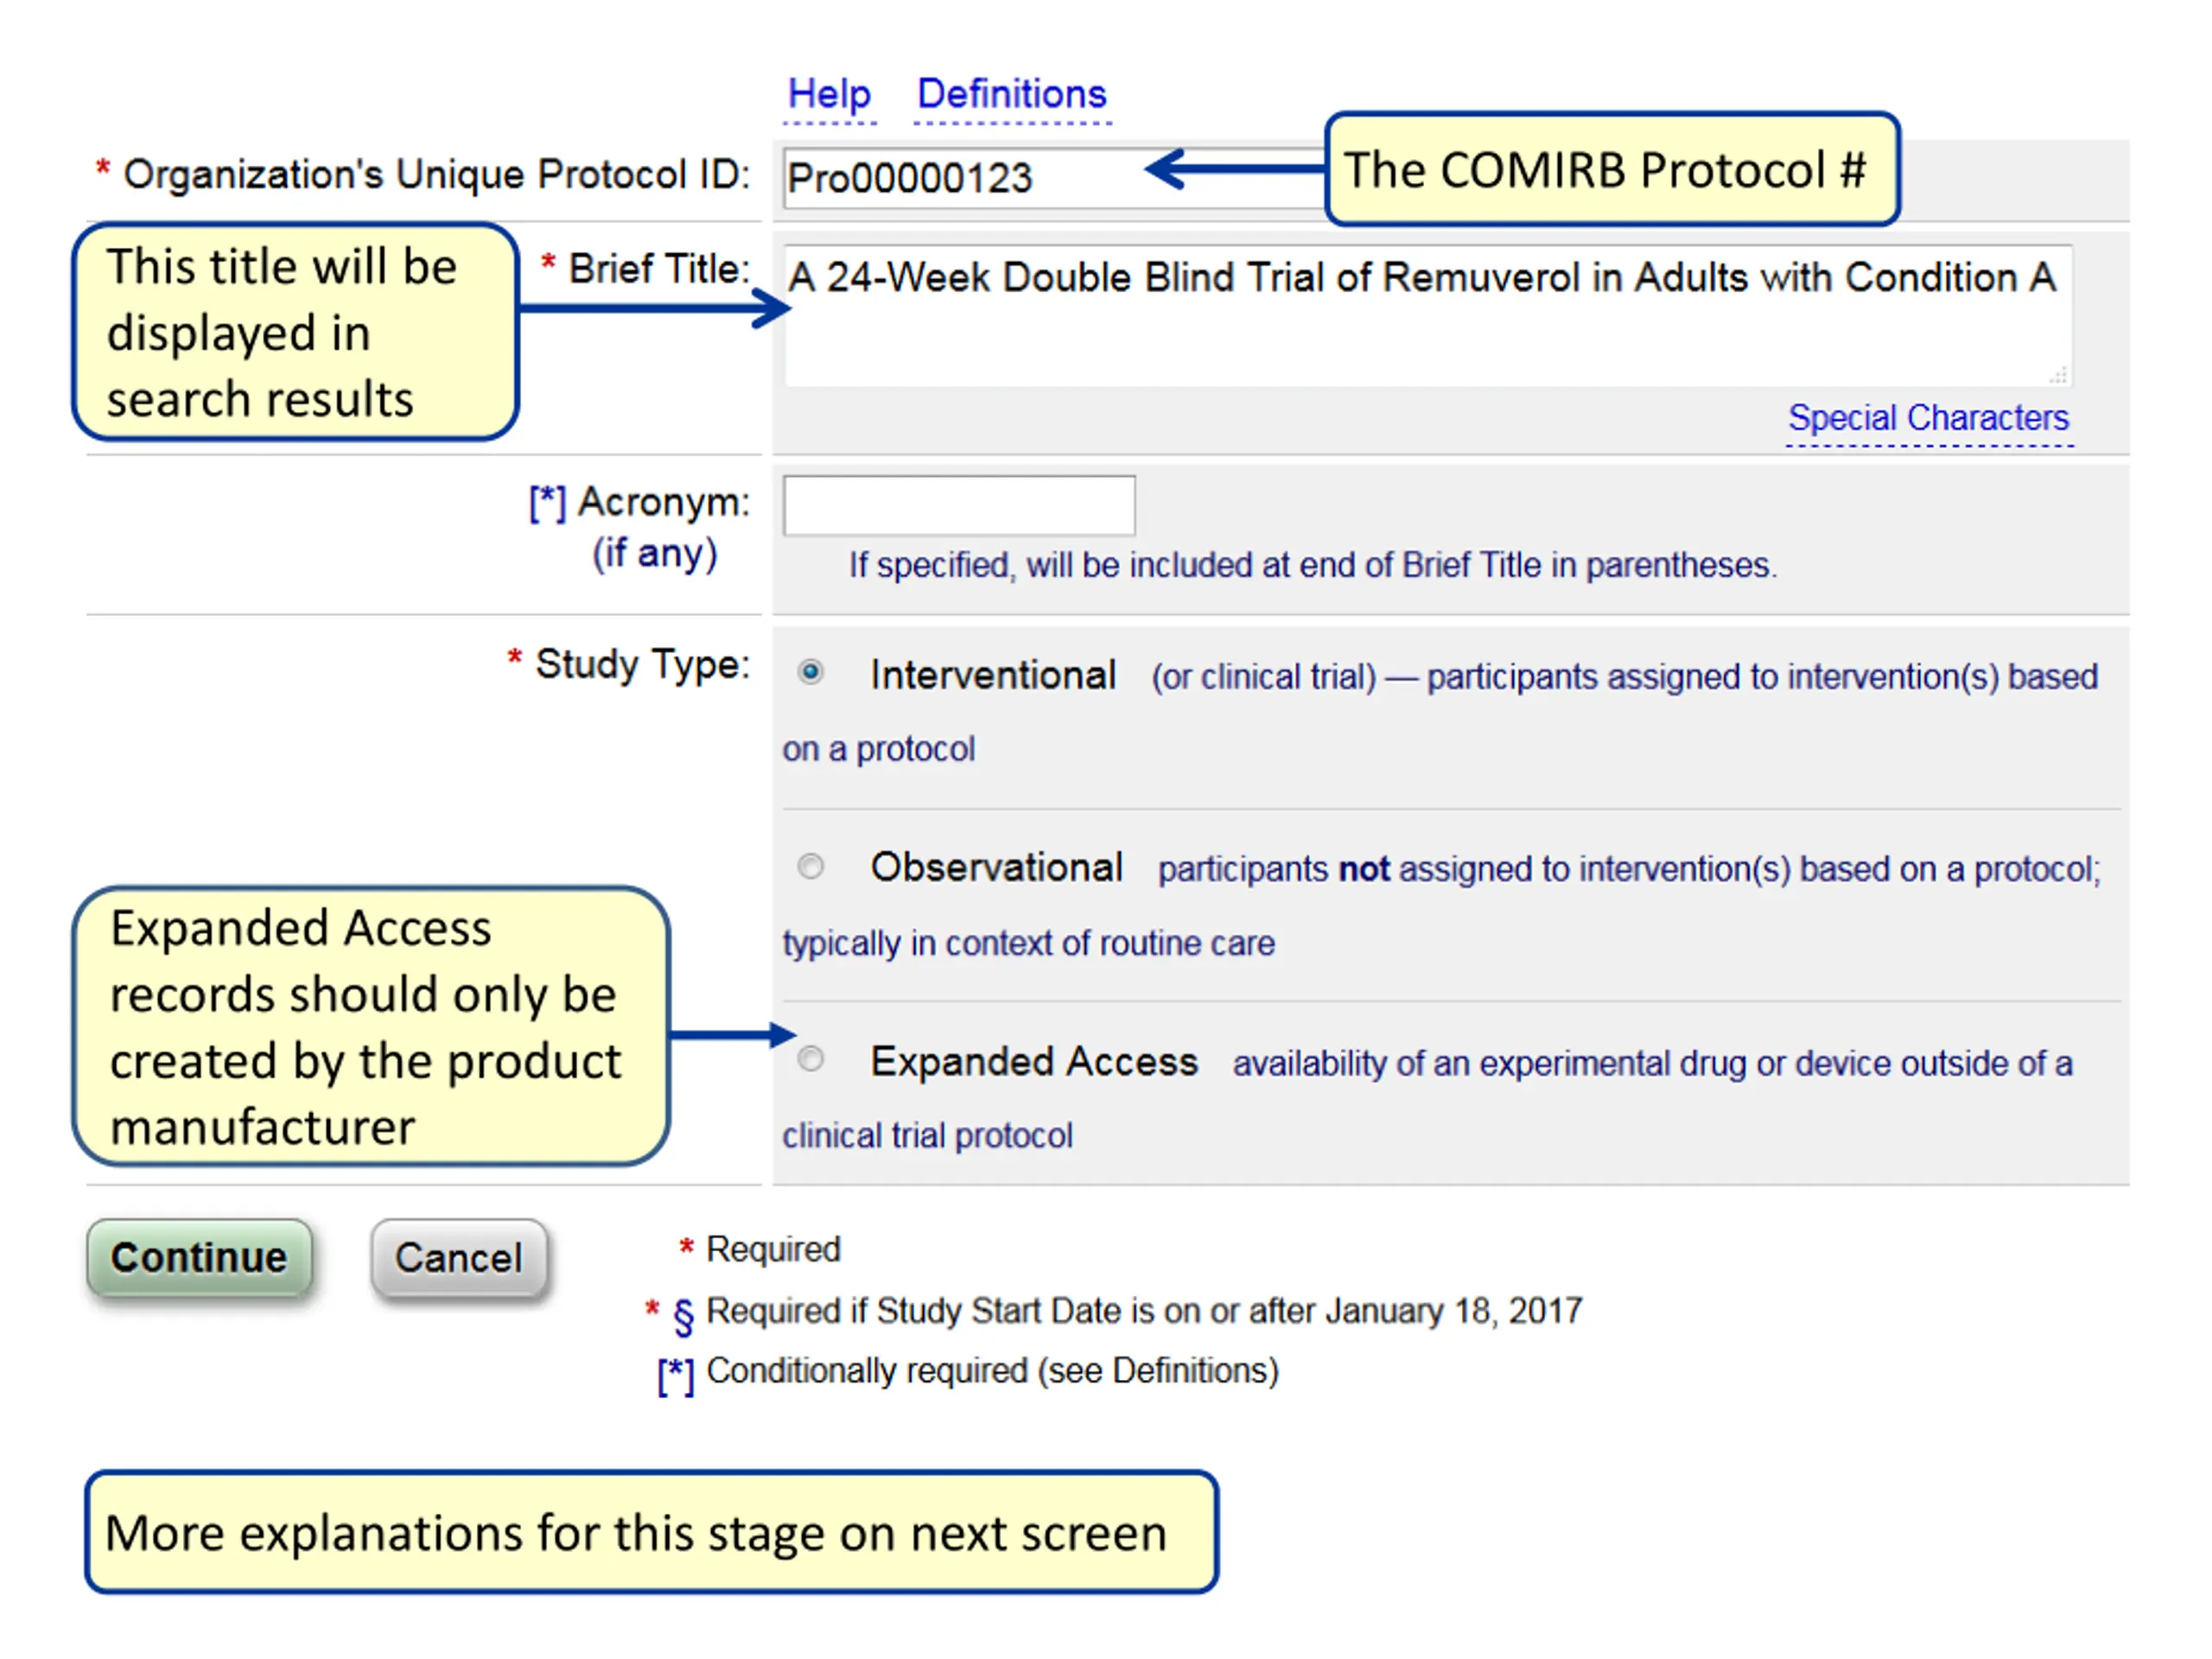
Task: Click the Acronym input field
Action: (x=959, y=506)
